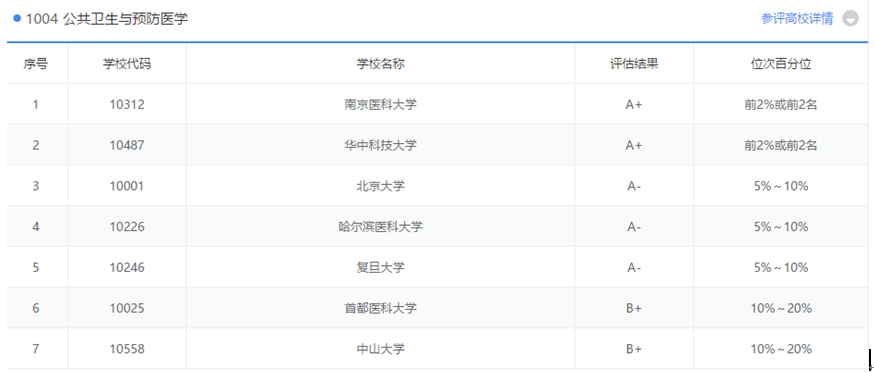The height and width of the screenshot is (373, 874).
Task: Click school code 10487
Action: [127, 145]
